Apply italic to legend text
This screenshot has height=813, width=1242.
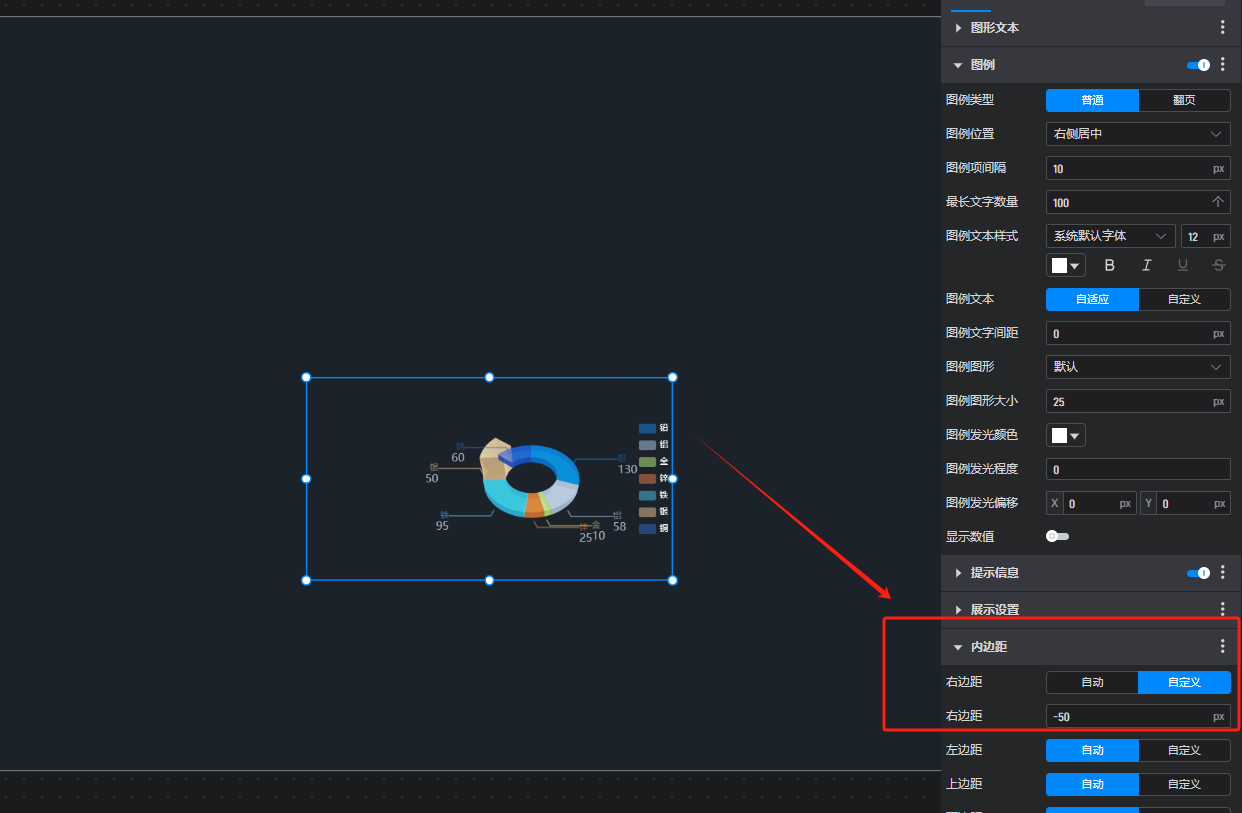click(x=1146, y=265)
